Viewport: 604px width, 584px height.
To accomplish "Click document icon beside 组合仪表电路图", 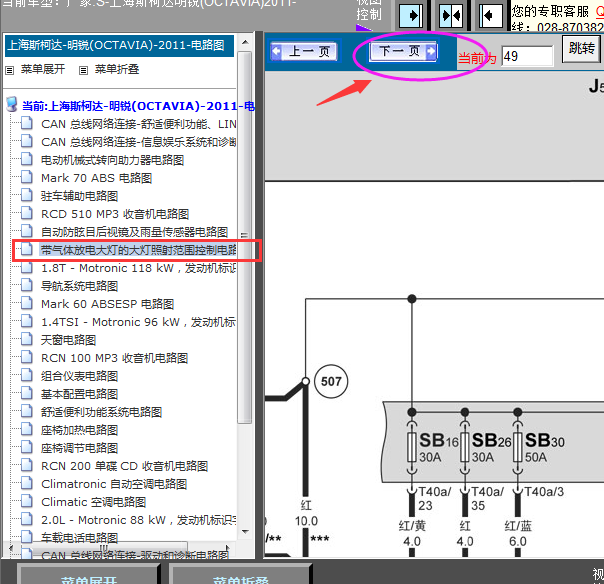I will click(27, 375).
